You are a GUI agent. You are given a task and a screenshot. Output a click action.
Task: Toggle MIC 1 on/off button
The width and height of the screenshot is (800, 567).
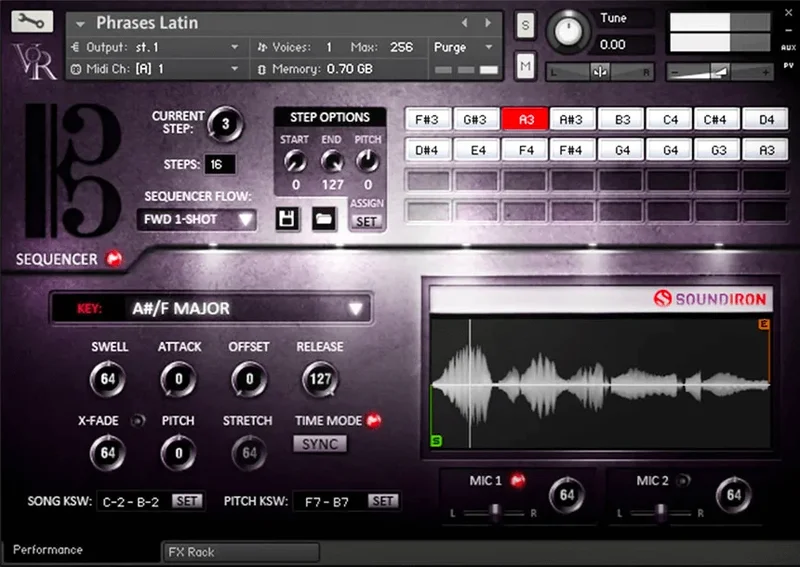(518, 481)
